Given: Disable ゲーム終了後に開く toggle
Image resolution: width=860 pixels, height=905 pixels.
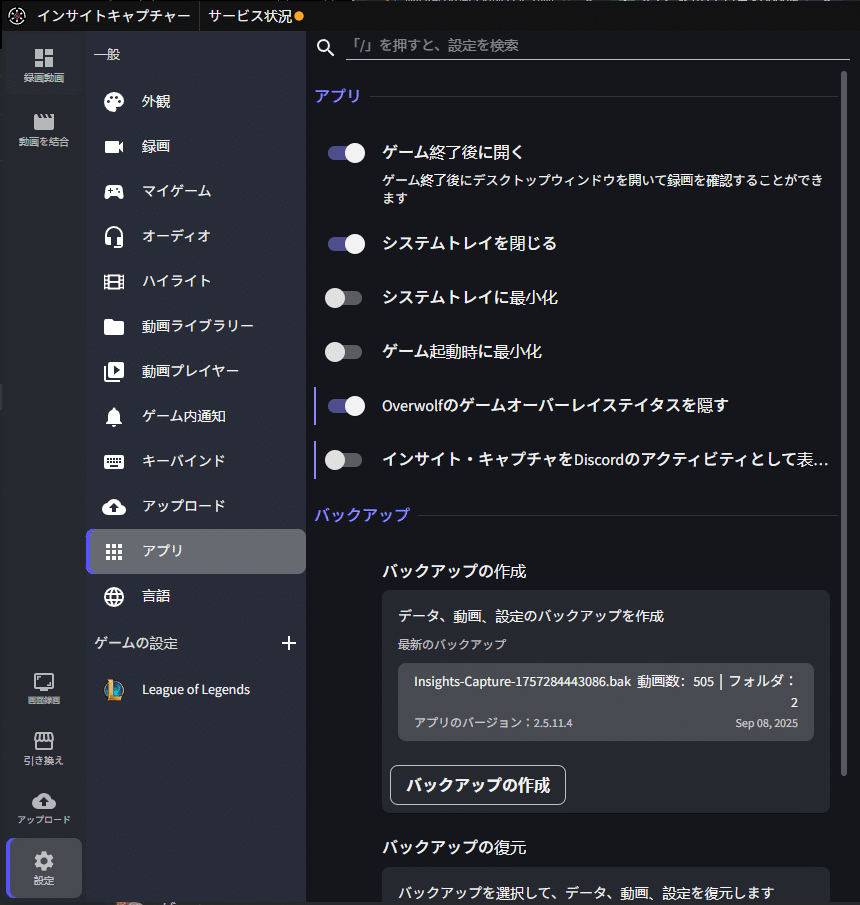Looking at the screenshot, I should click(345, 153).
